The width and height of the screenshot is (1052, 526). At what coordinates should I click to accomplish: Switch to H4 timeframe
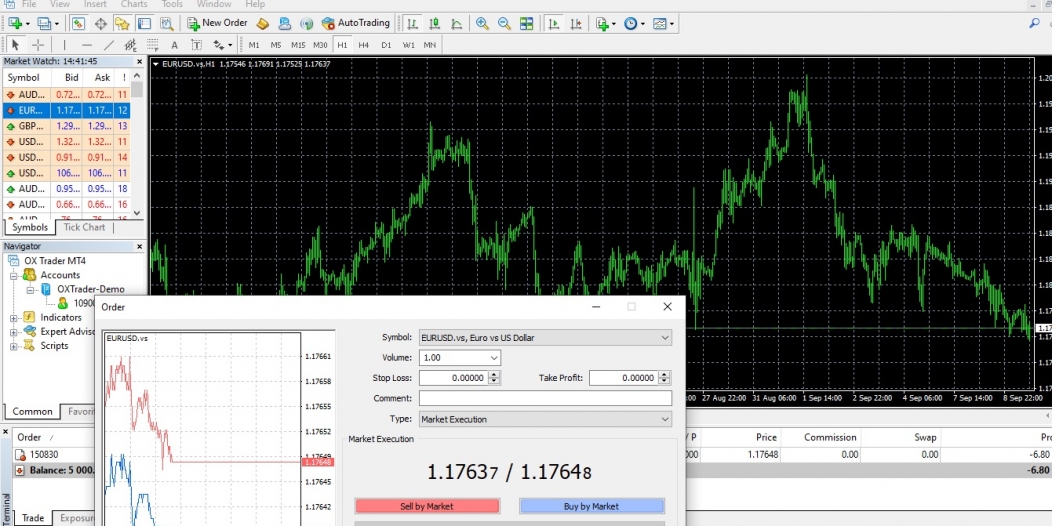tap(364, 45)
